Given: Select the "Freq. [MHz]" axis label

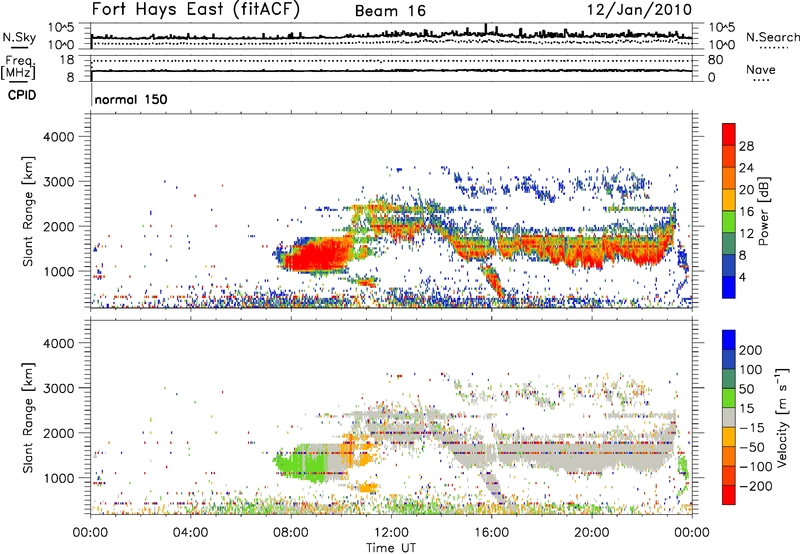Looking at the screenshot, I should tap(19, 67).
